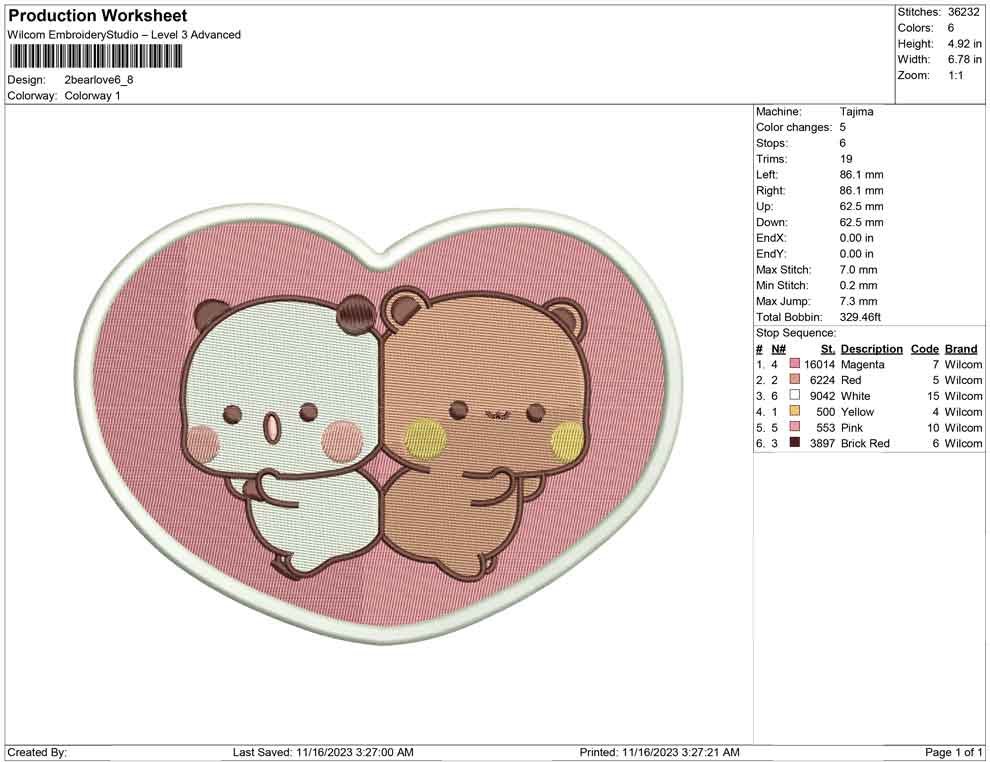Click the Magenta color swatch
Screen dimensions: 990x762
[x=795, y=364]
